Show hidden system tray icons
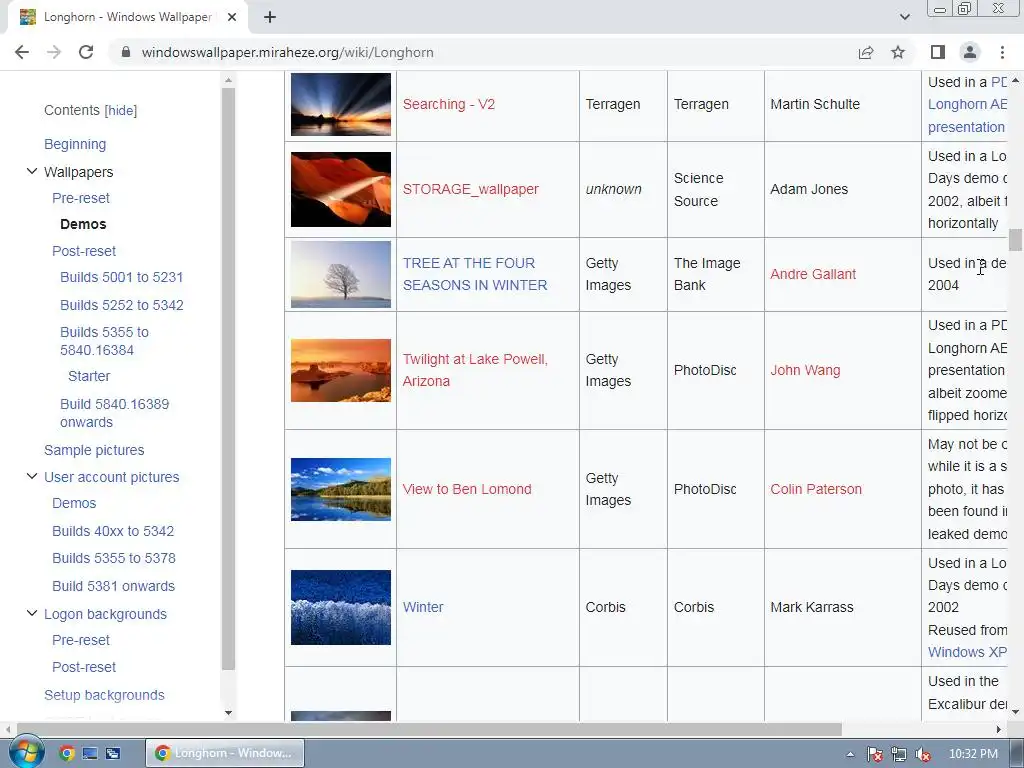 [x=850, y=754]
